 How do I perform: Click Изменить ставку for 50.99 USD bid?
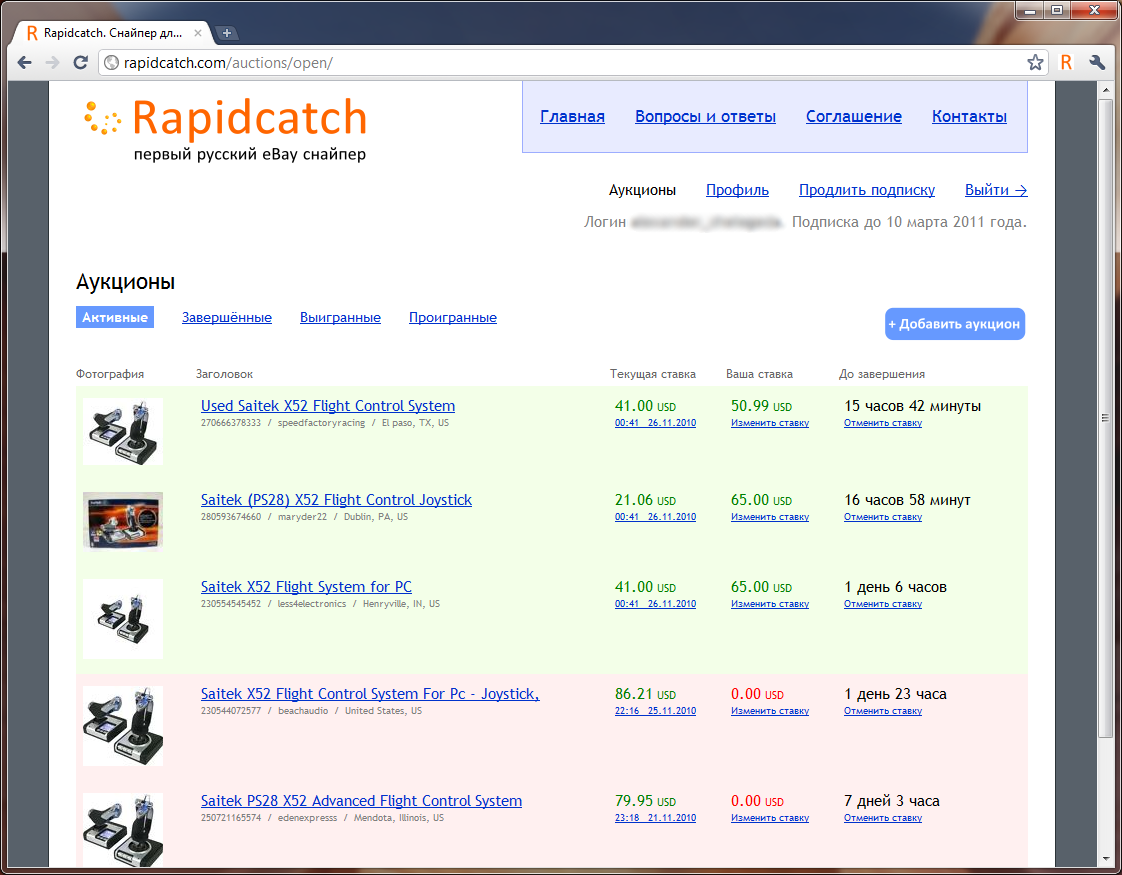click(x=770, y=423)
